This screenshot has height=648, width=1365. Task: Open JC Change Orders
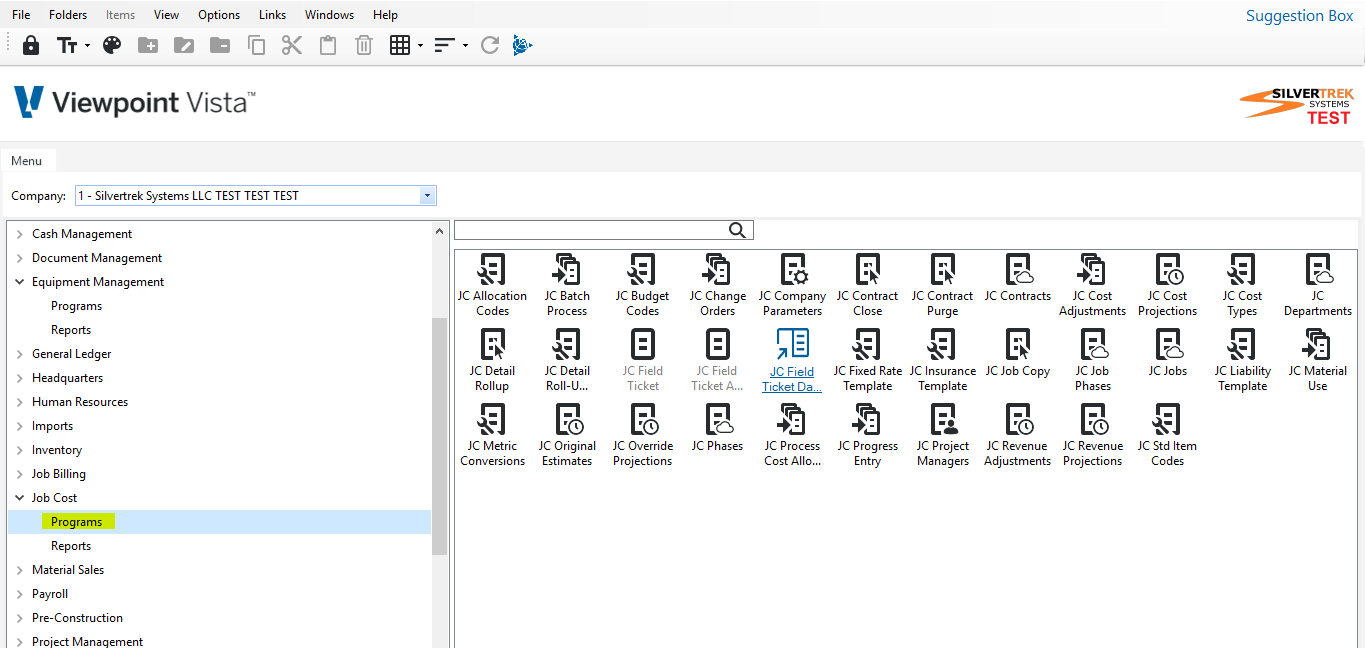point(717,285)
